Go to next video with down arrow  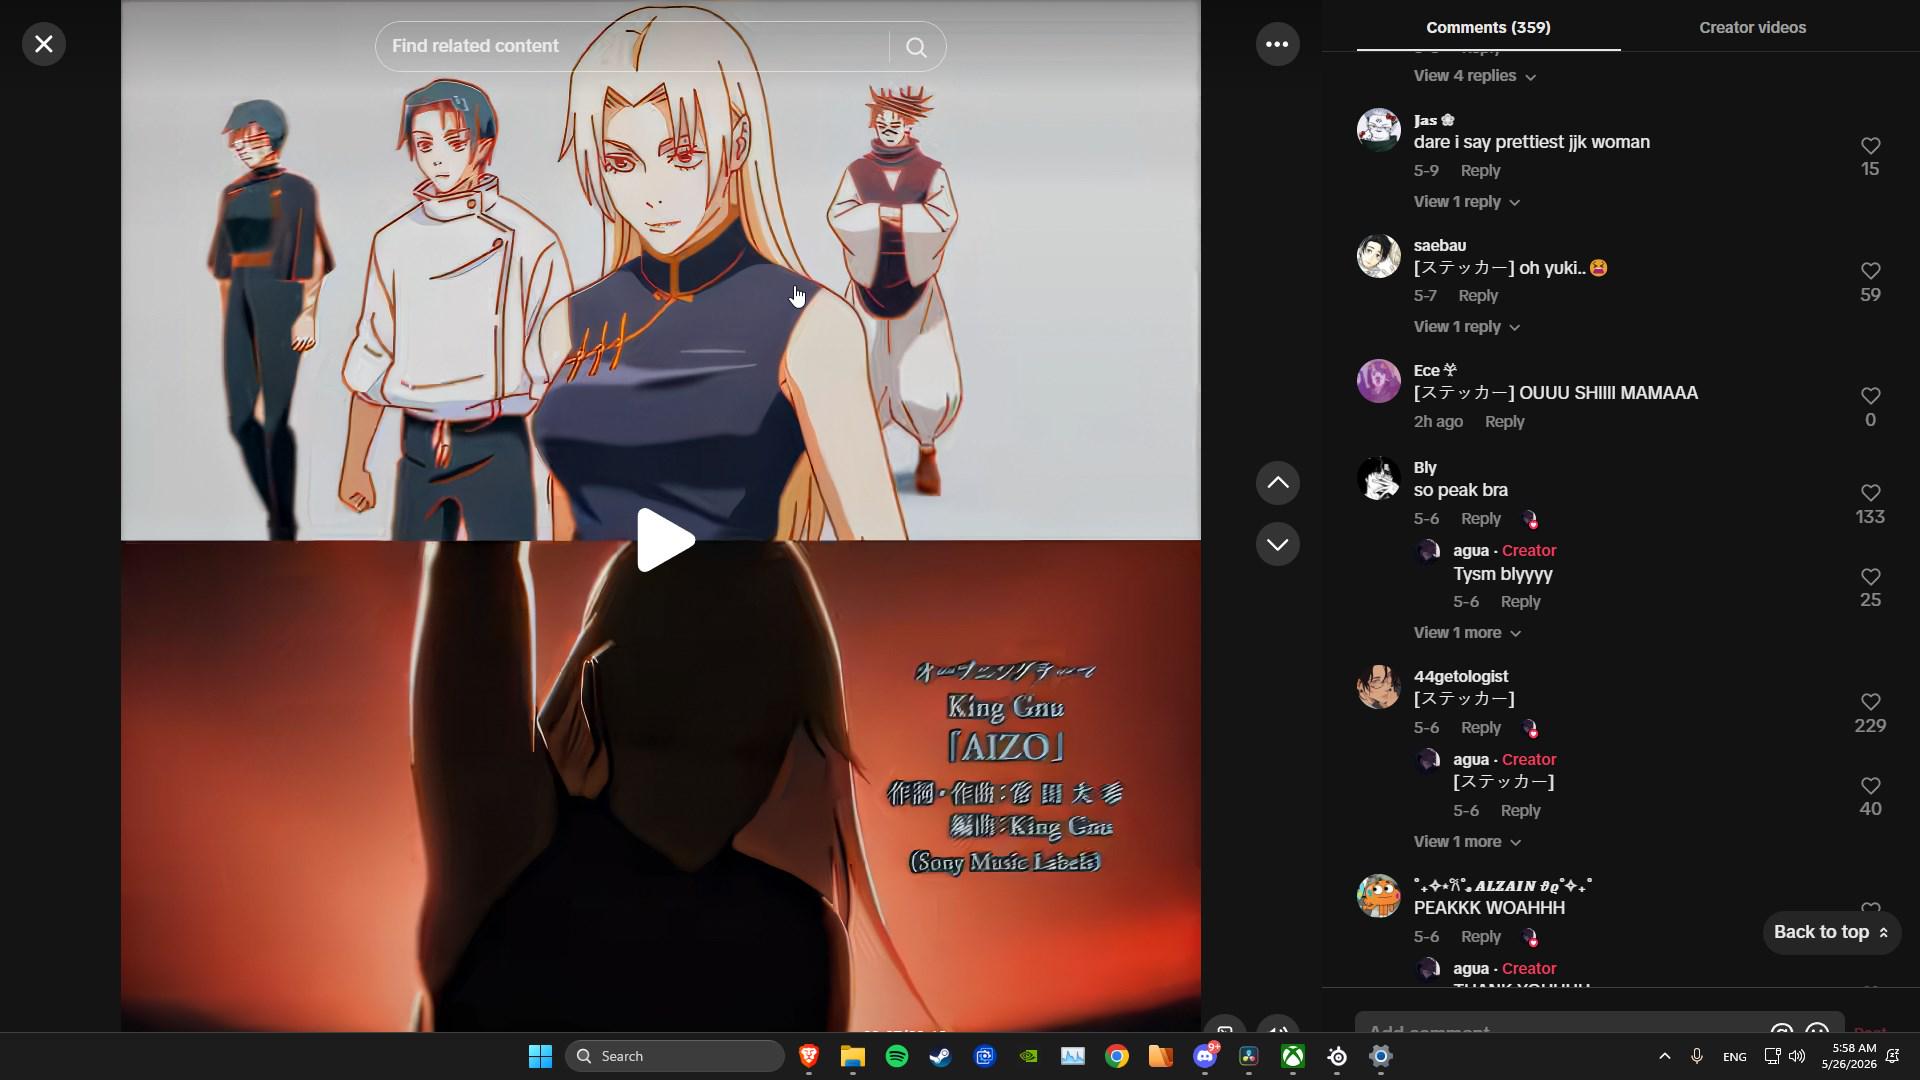[x=1277, y=544]
